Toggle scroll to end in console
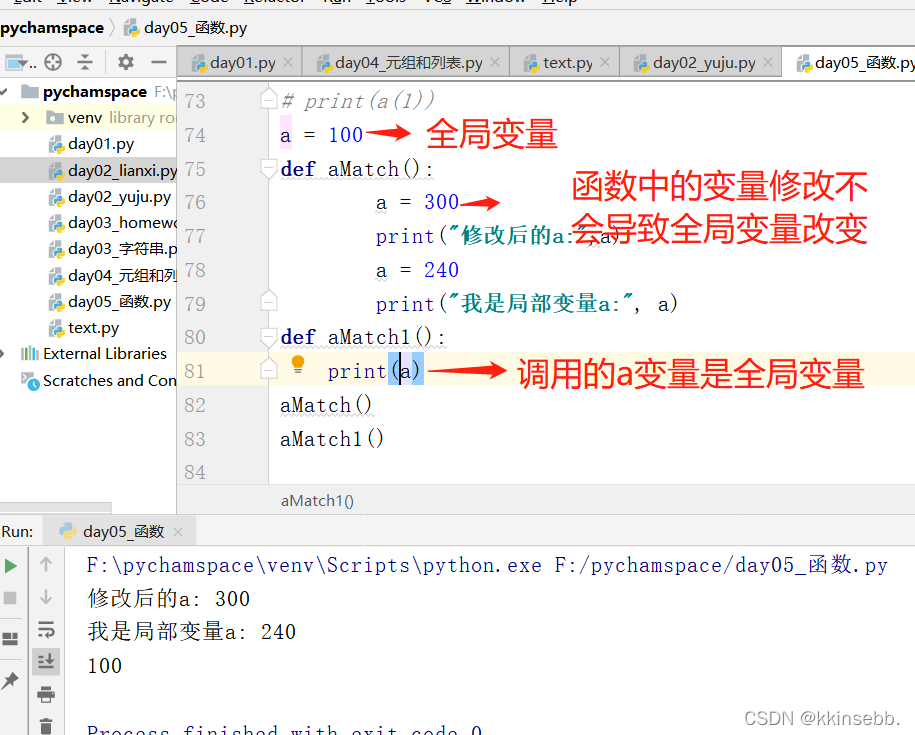The image size is (915, 735). tap(46, 661)
